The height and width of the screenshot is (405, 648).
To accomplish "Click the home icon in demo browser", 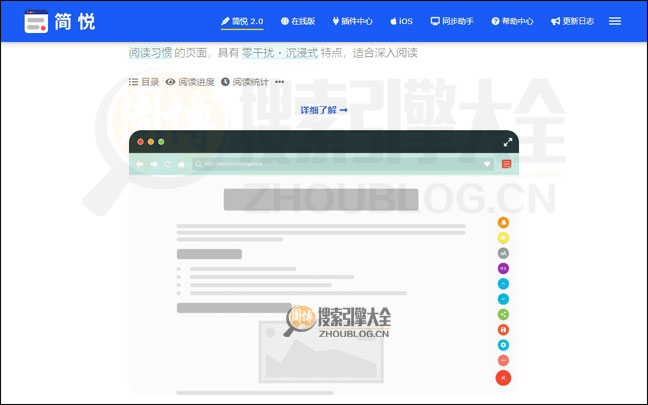I will tap(181, 164).
